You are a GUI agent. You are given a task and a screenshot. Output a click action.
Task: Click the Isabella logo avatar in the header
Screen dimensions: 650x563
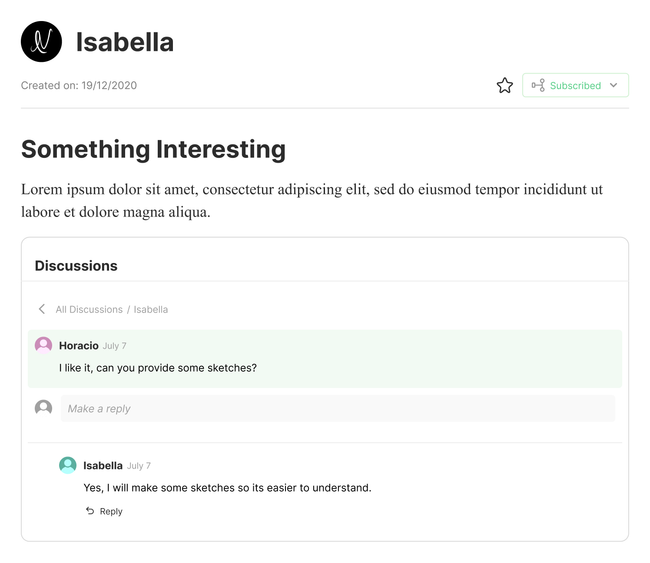(41, 41)
